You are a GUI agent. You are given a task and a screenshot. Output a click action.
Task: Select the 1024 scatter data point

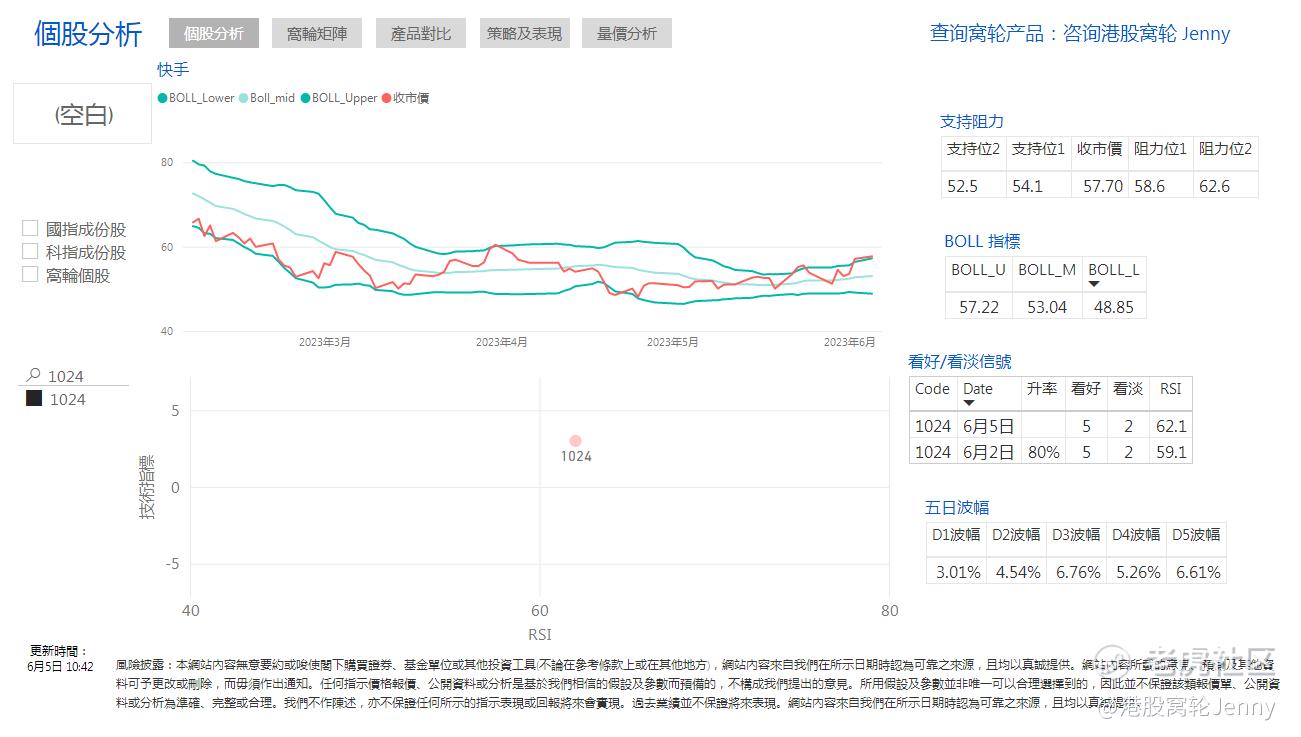575,441
